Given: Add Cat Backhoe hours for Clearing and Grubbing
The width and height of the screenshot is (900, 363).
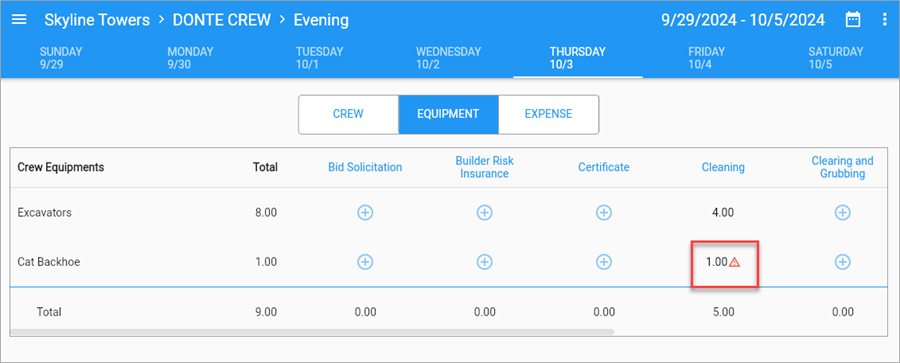Looking at the screenshot, I should tap(842, 262).
